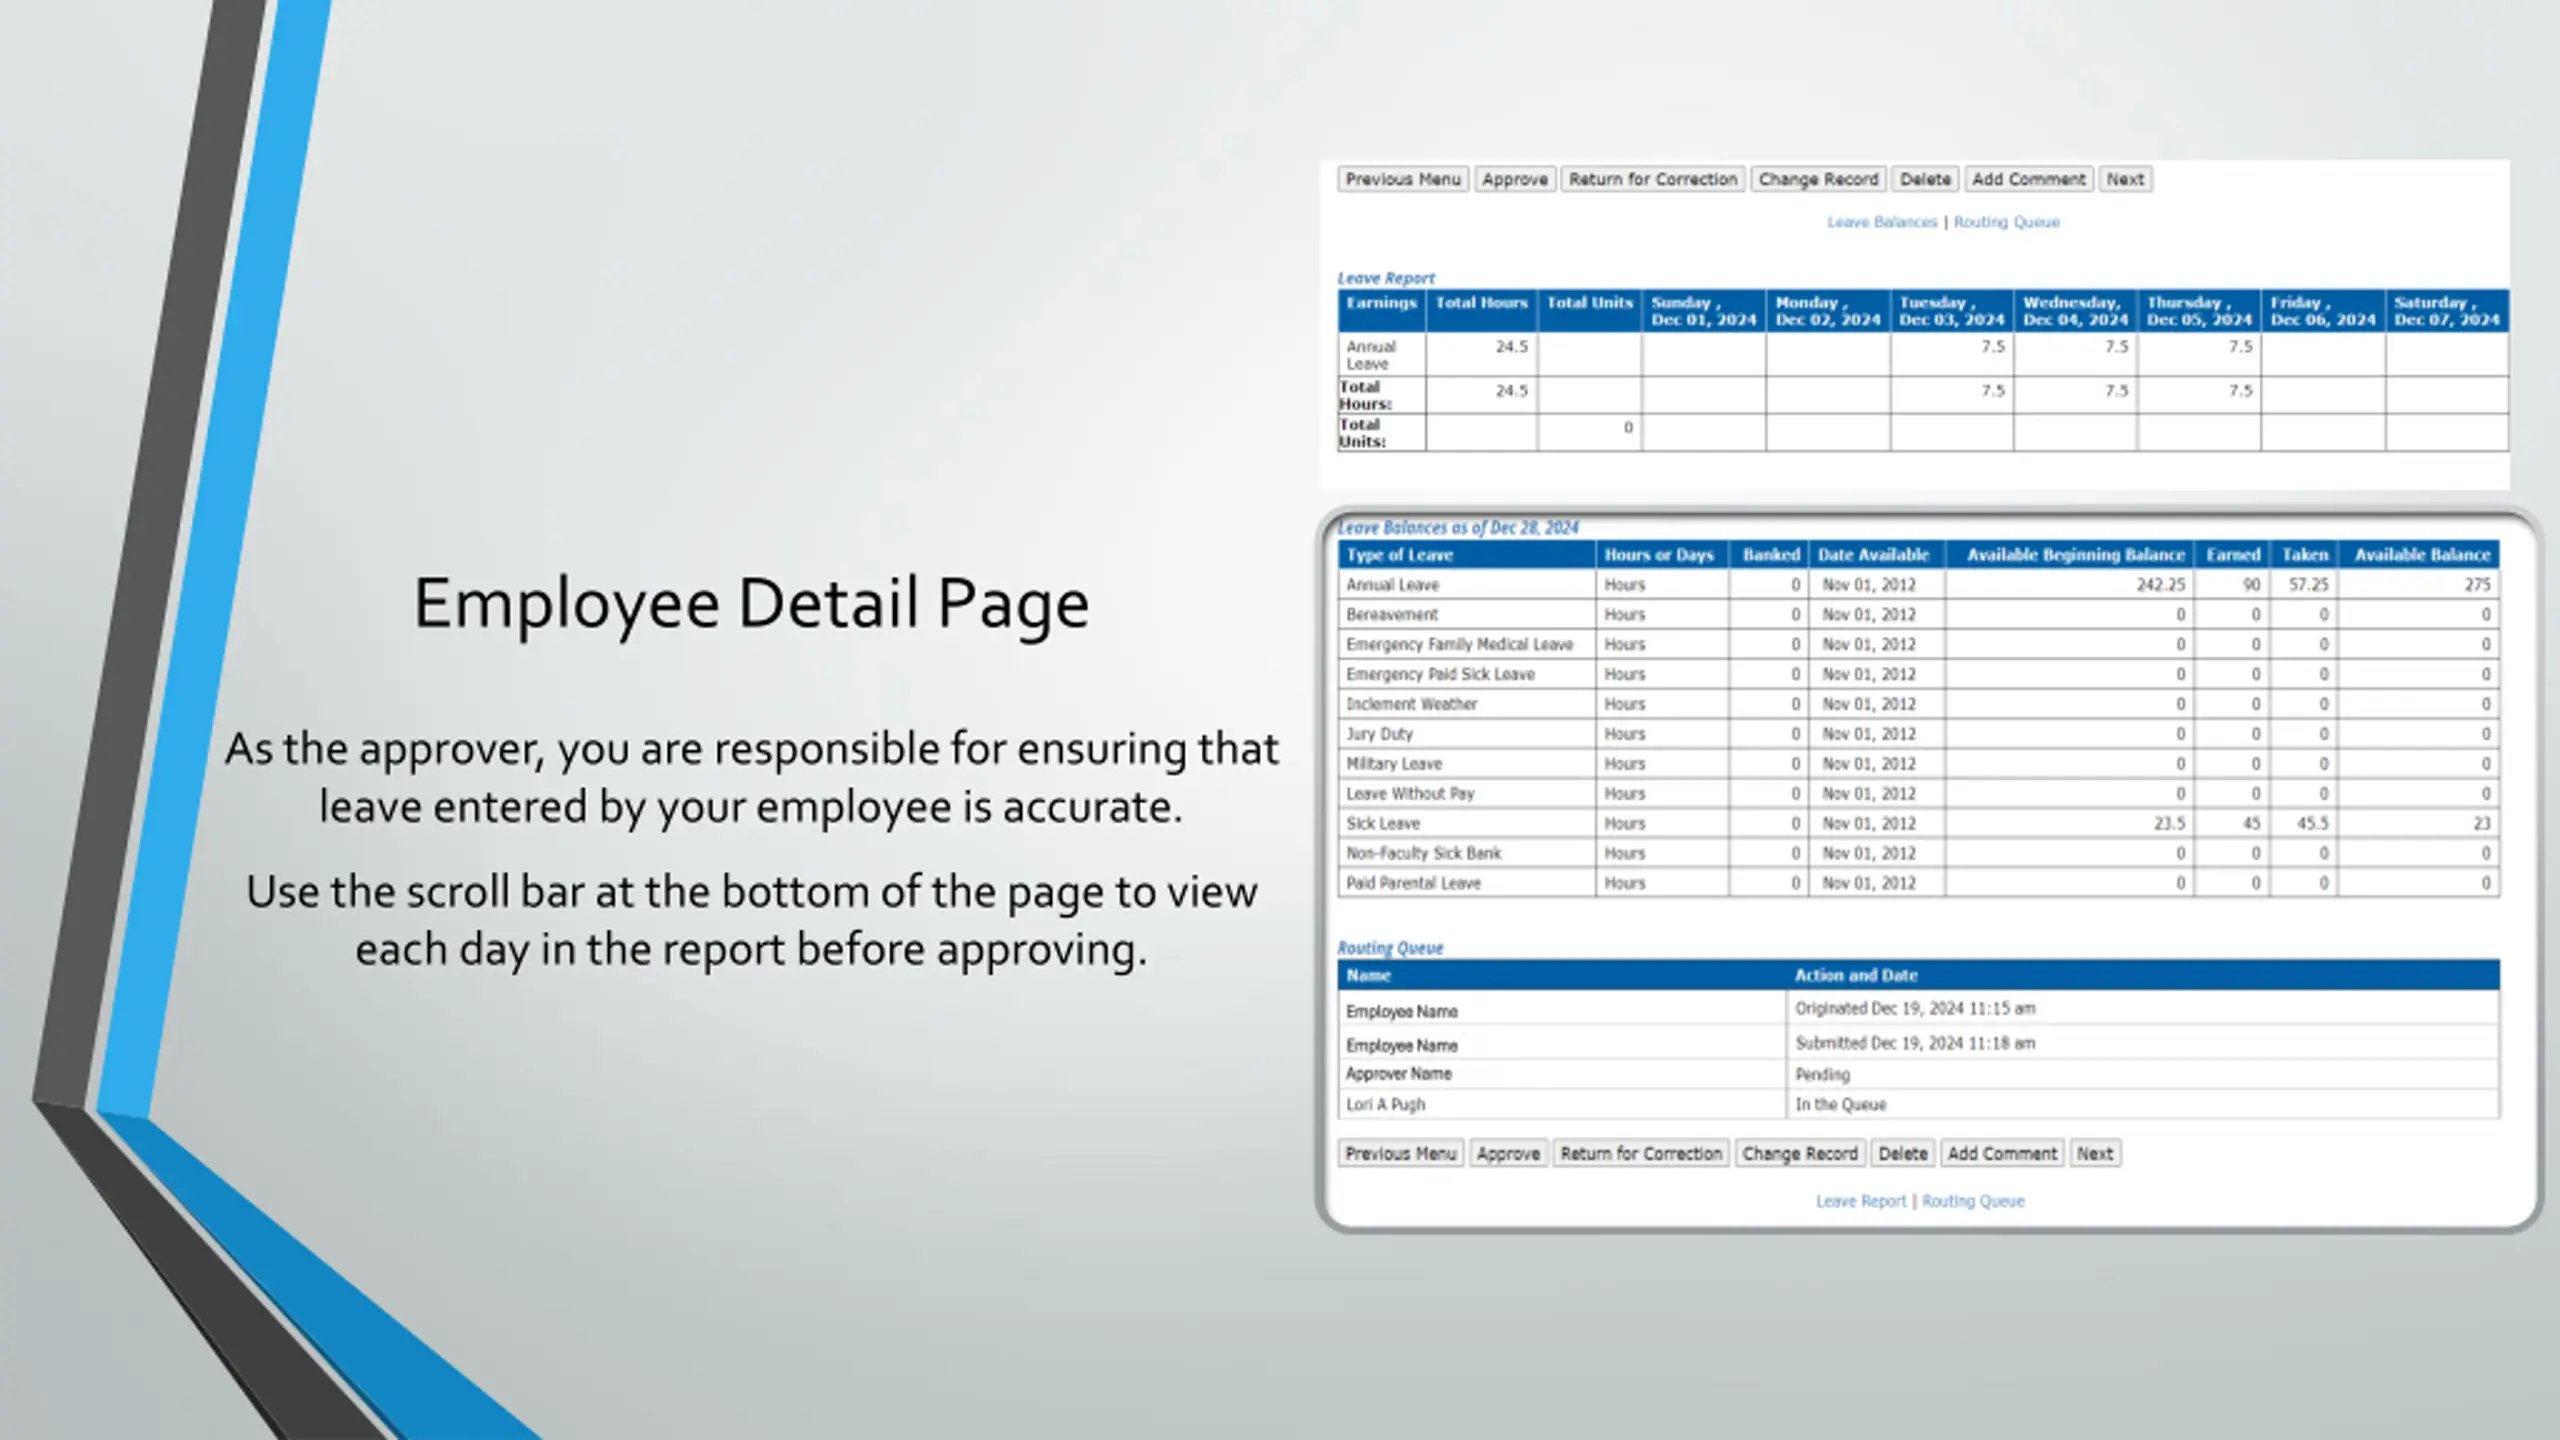The width and height of the screenshot is (2560, 1440).
Task: Click the top Previous Menu button
Action: coord(1403,179)
